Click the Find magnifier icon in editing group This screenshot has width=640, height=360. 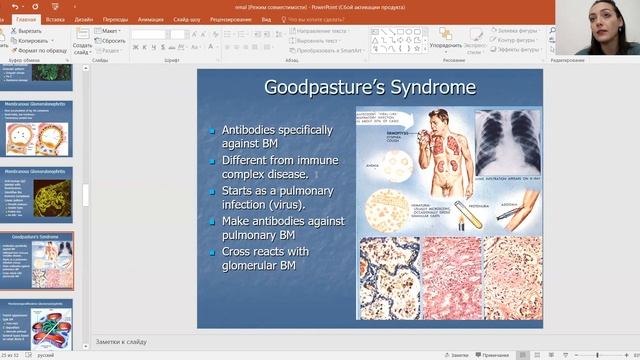pos(552,30)
